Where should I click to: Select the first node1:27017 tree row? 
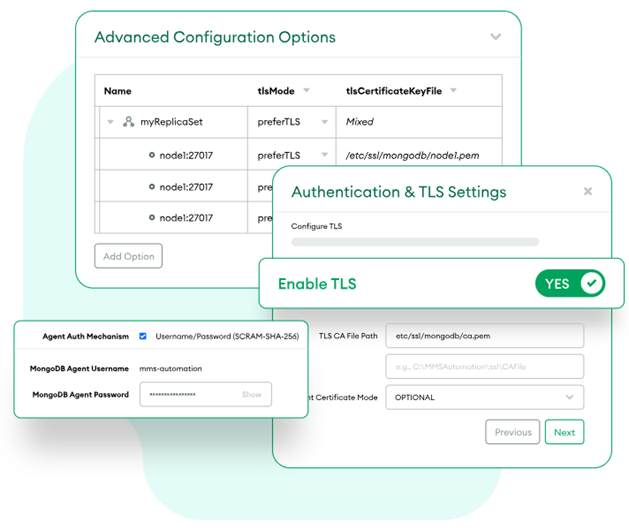tap(186, 155)
